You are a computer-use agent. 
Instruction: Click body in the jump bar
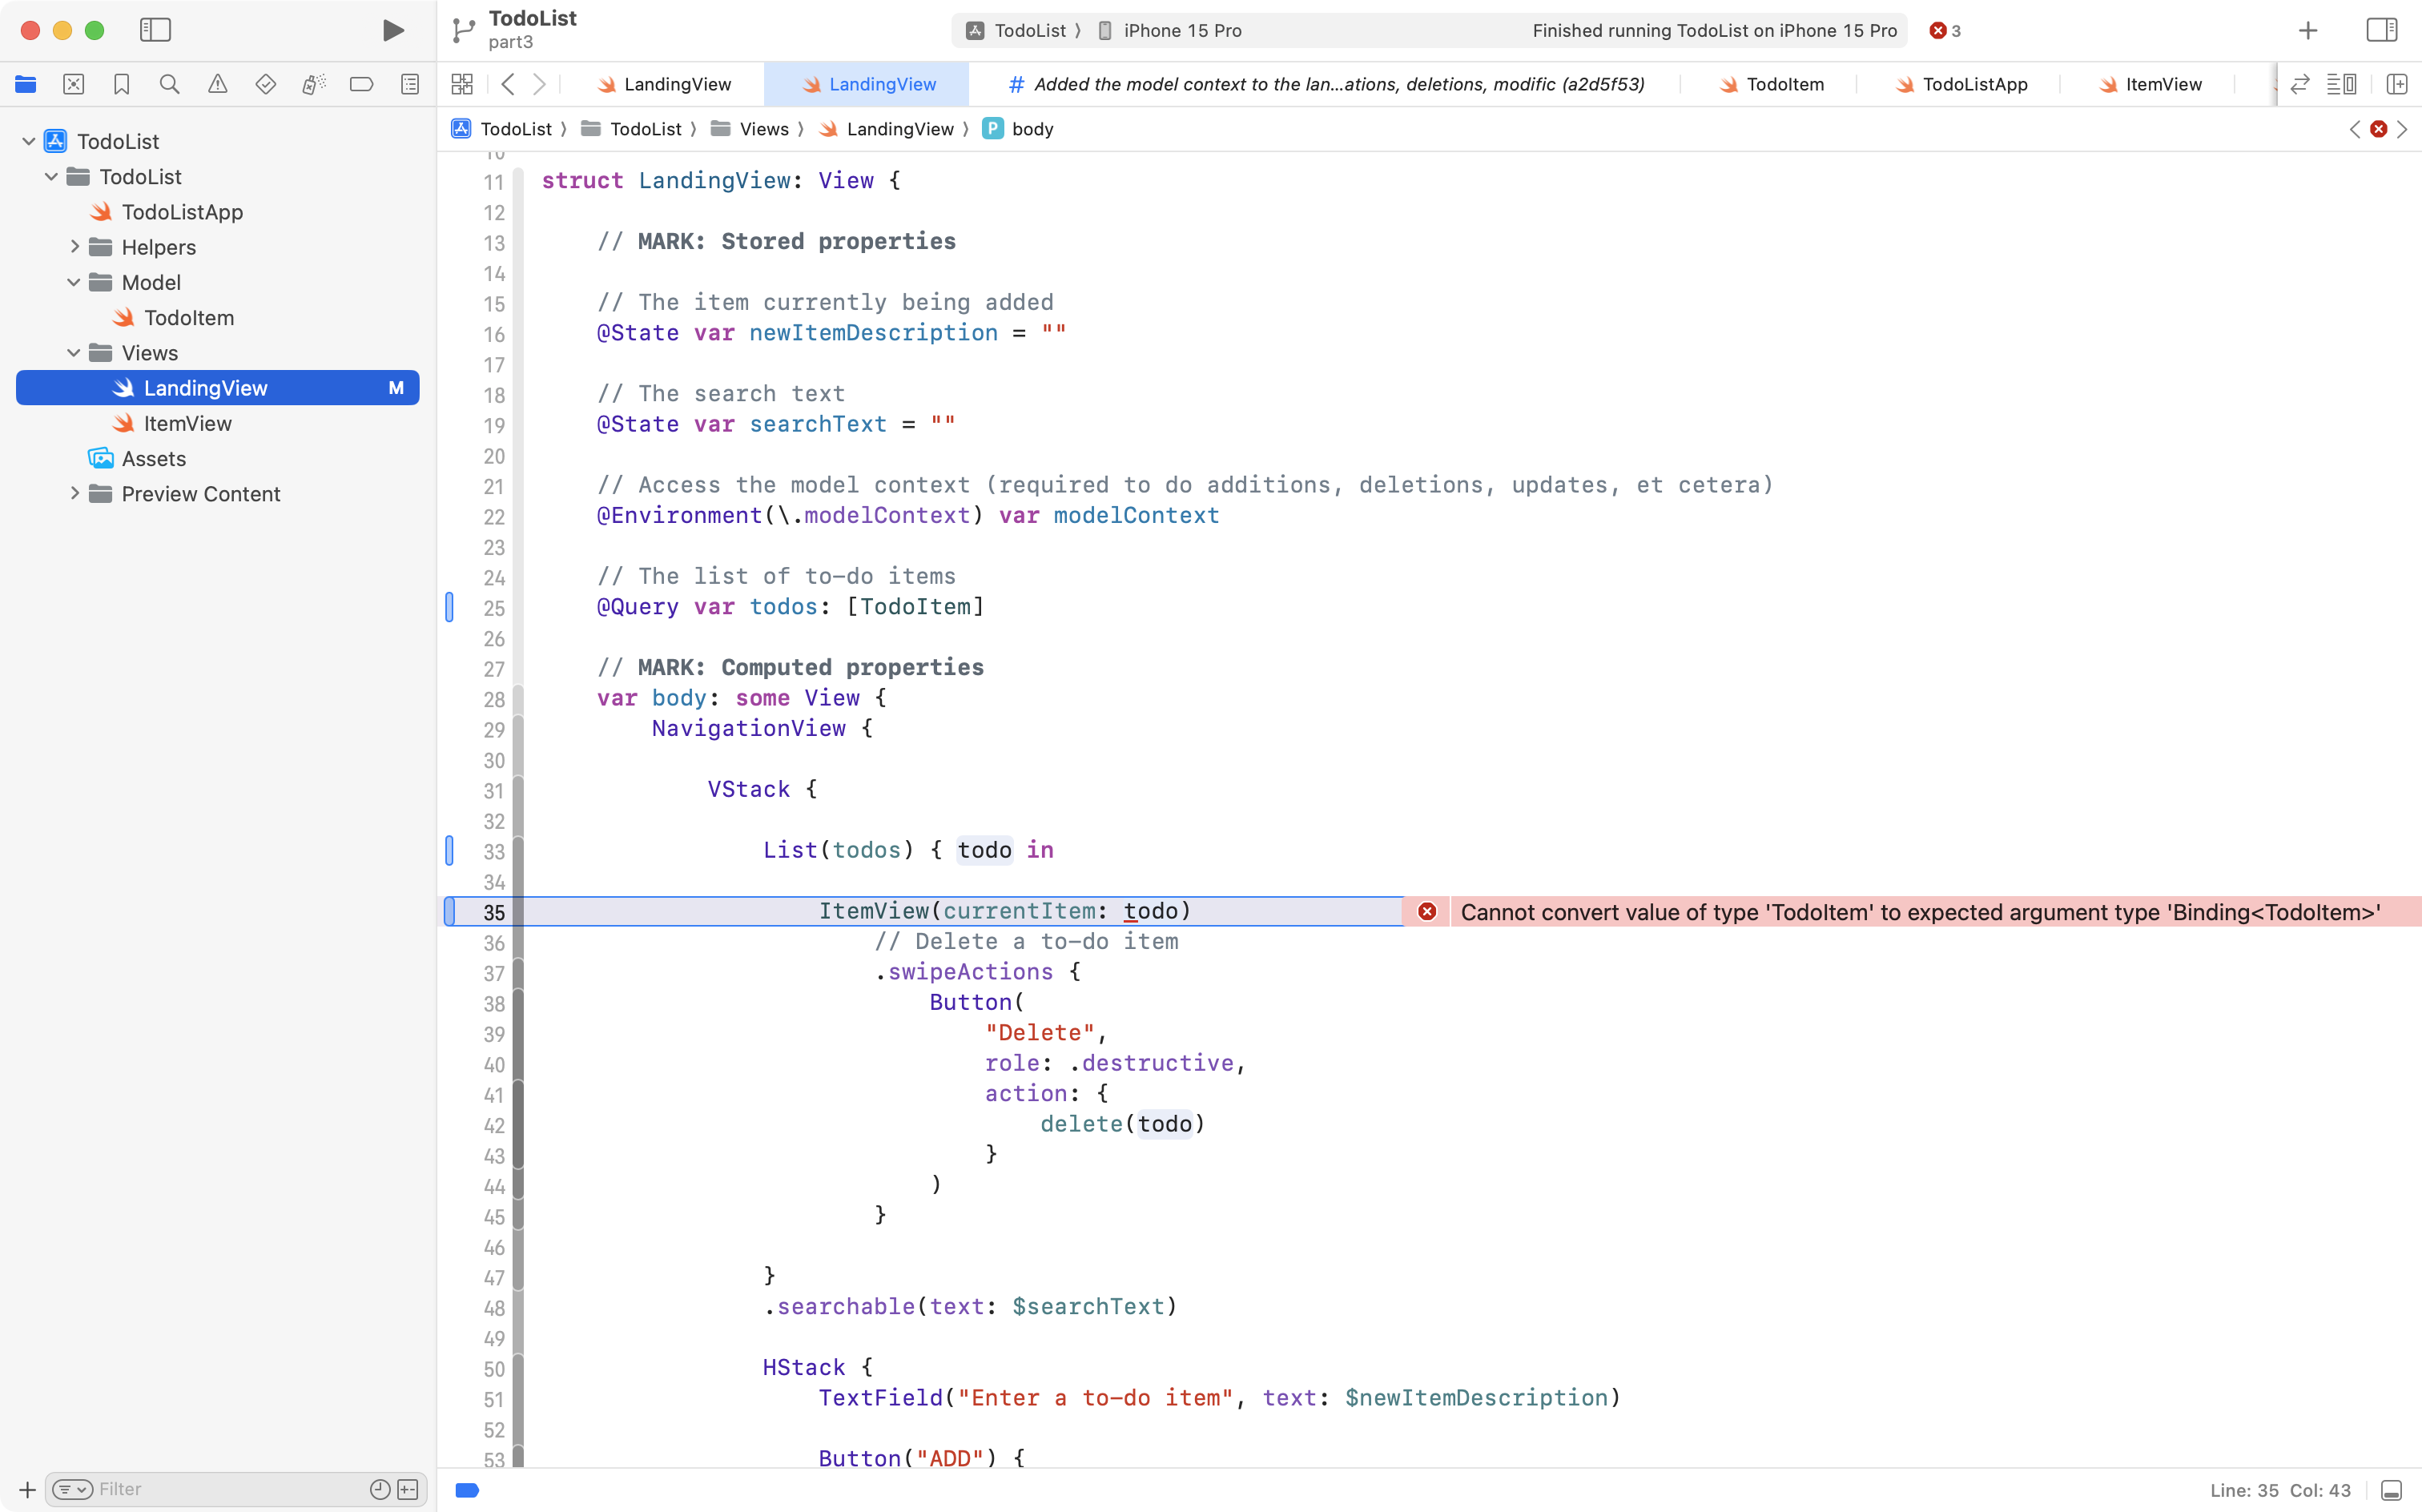1032,129
